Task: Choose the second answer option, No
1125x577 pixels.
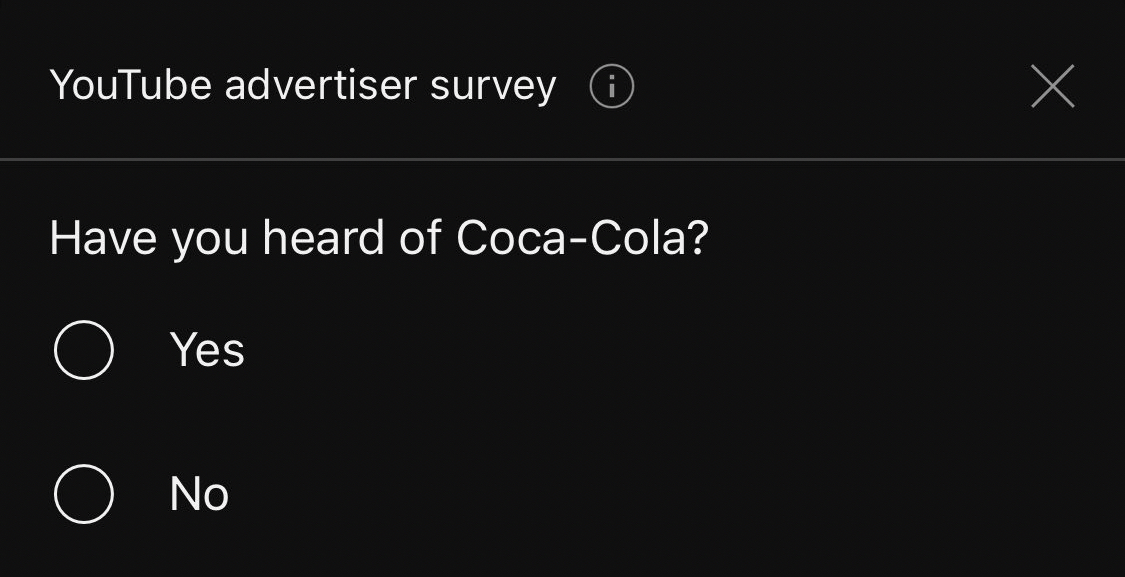Action: 83,493
